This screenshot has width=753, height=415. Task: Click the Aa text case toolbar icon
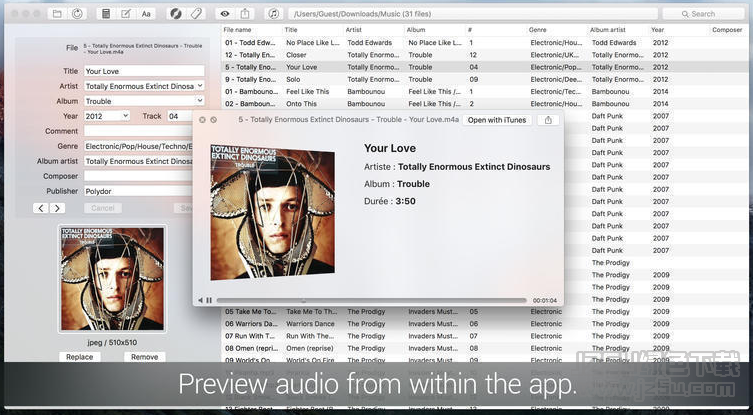(x=146, y=14)
